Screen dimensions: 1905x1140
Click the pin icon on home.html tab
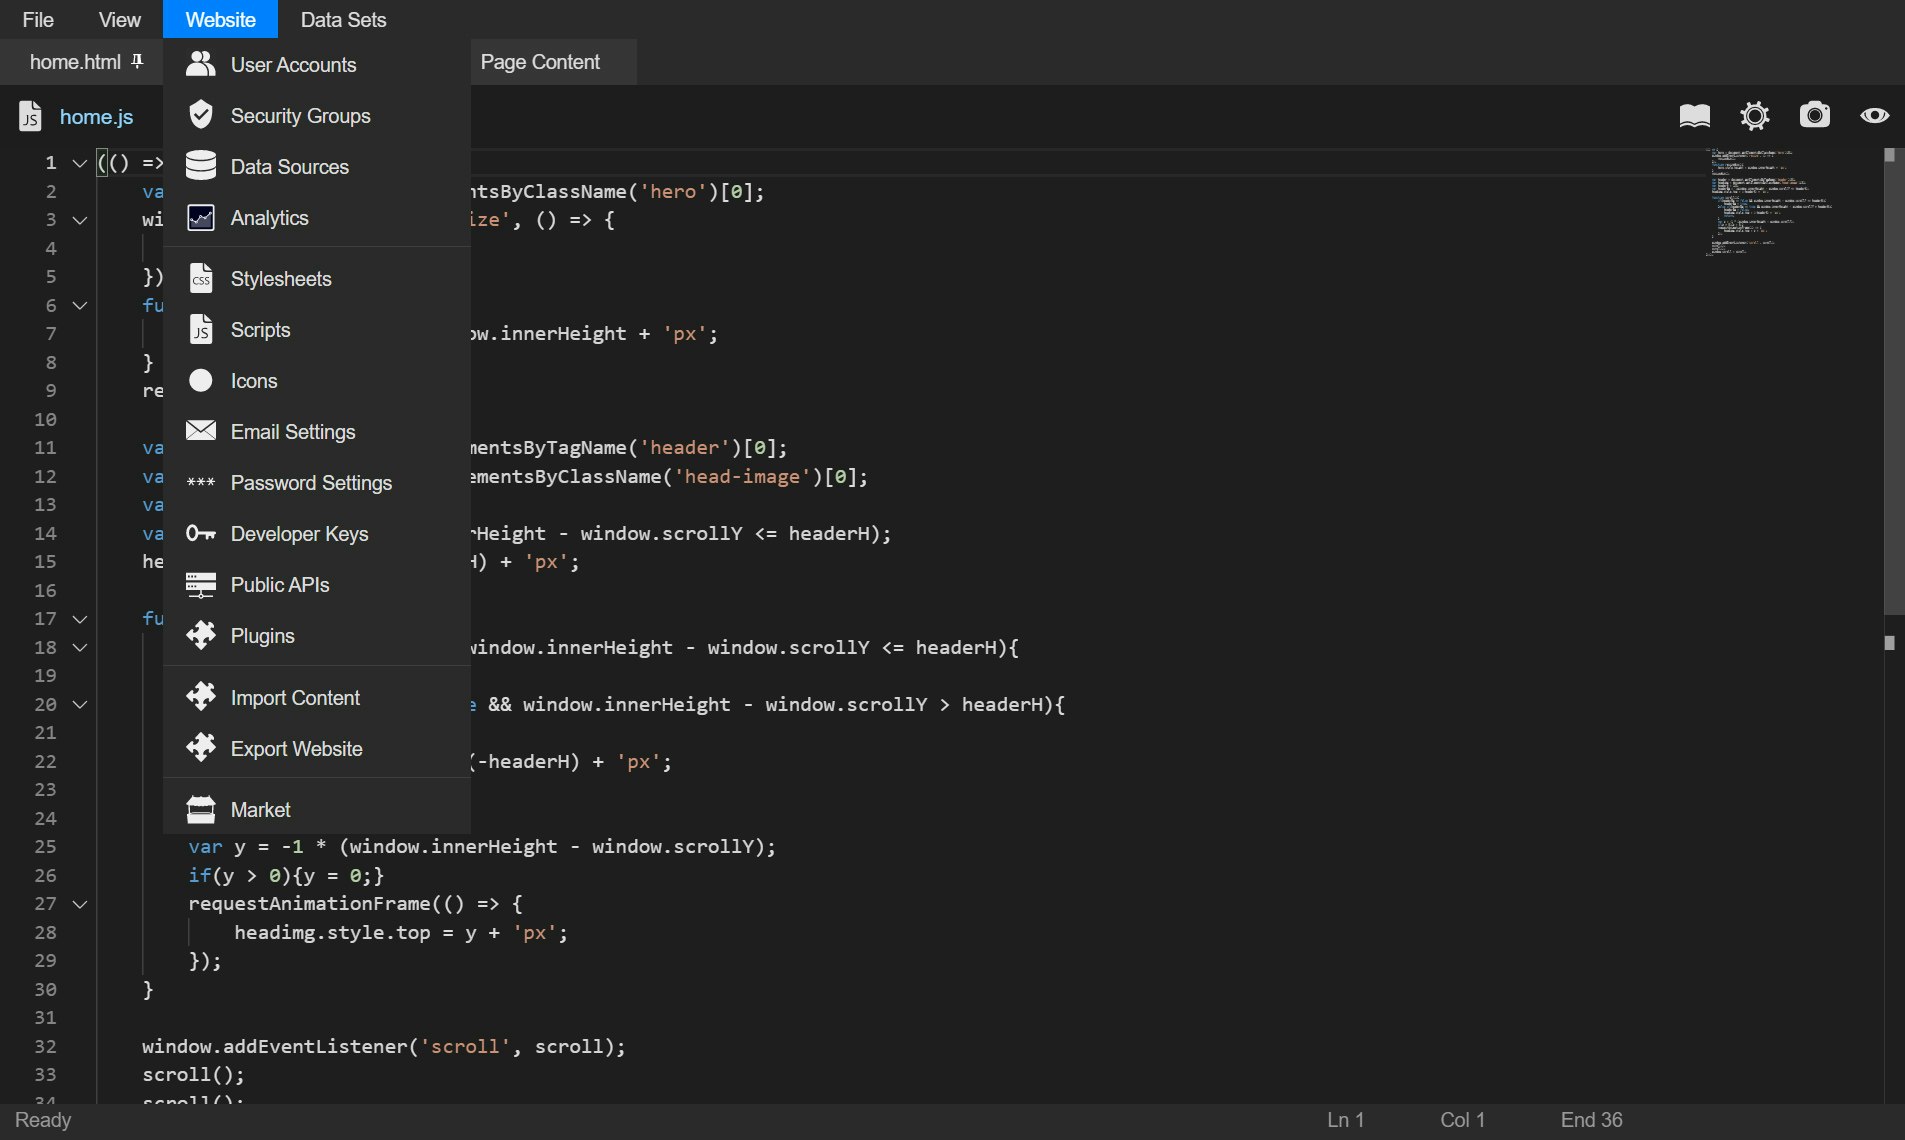click(138, 62)
